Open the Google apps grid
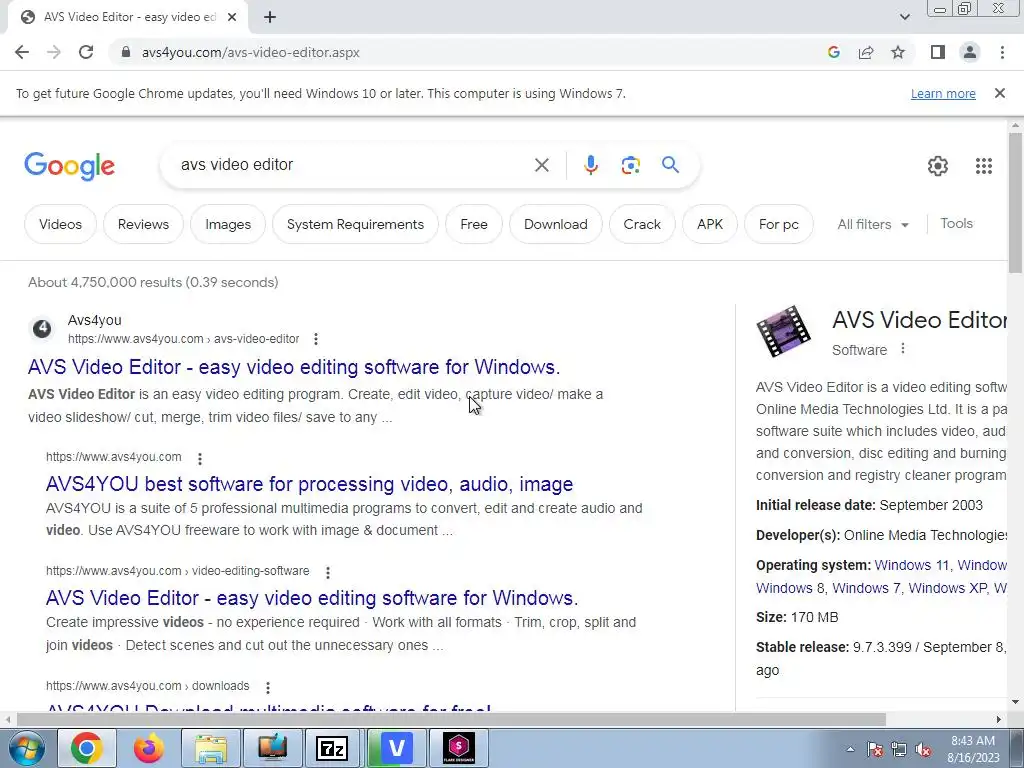The height and width of the screenshot is (768, 1024). tap(984, 166)
